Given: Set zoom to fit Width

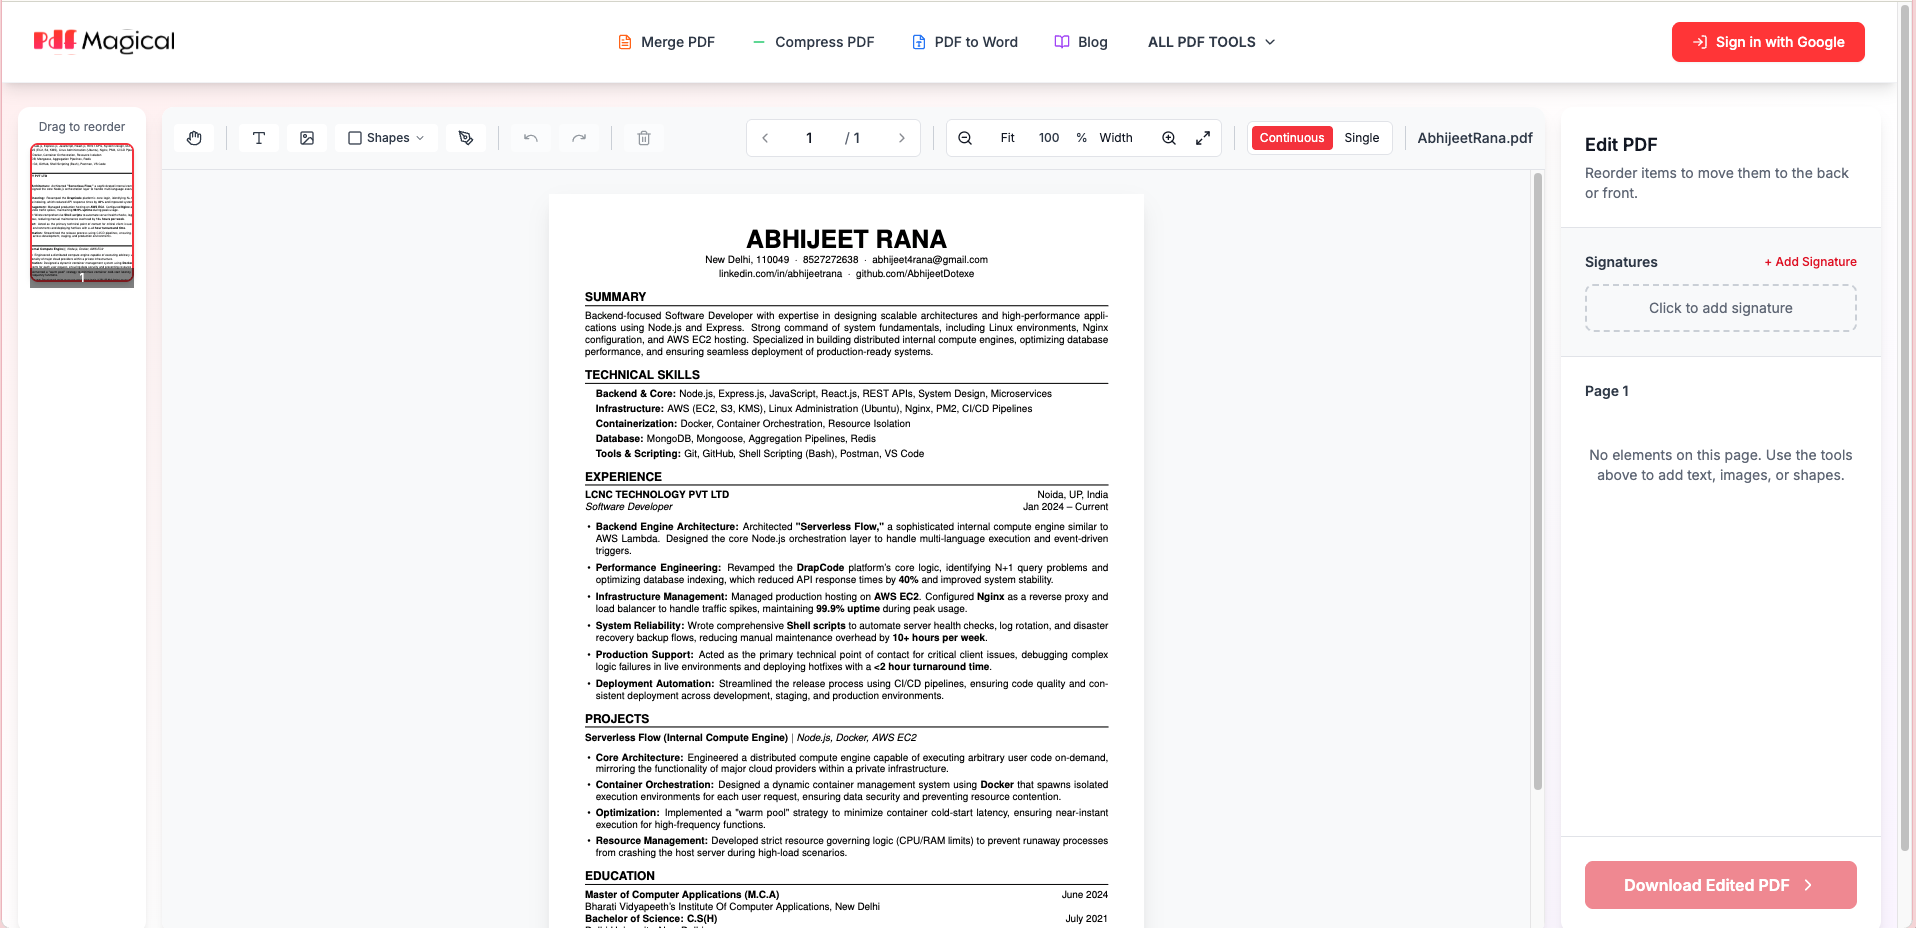Looking at the screenshot, I should click(x=1116, y=137).
